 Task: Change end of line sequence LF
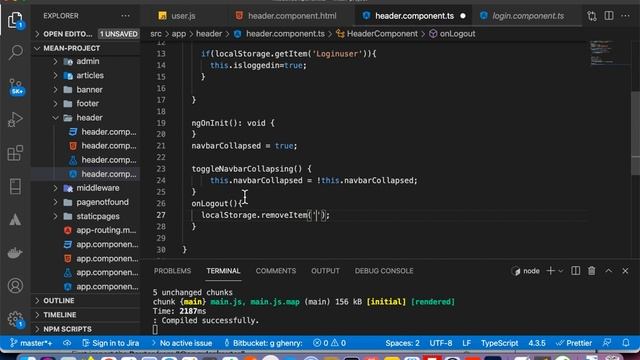tap(466, 343)
